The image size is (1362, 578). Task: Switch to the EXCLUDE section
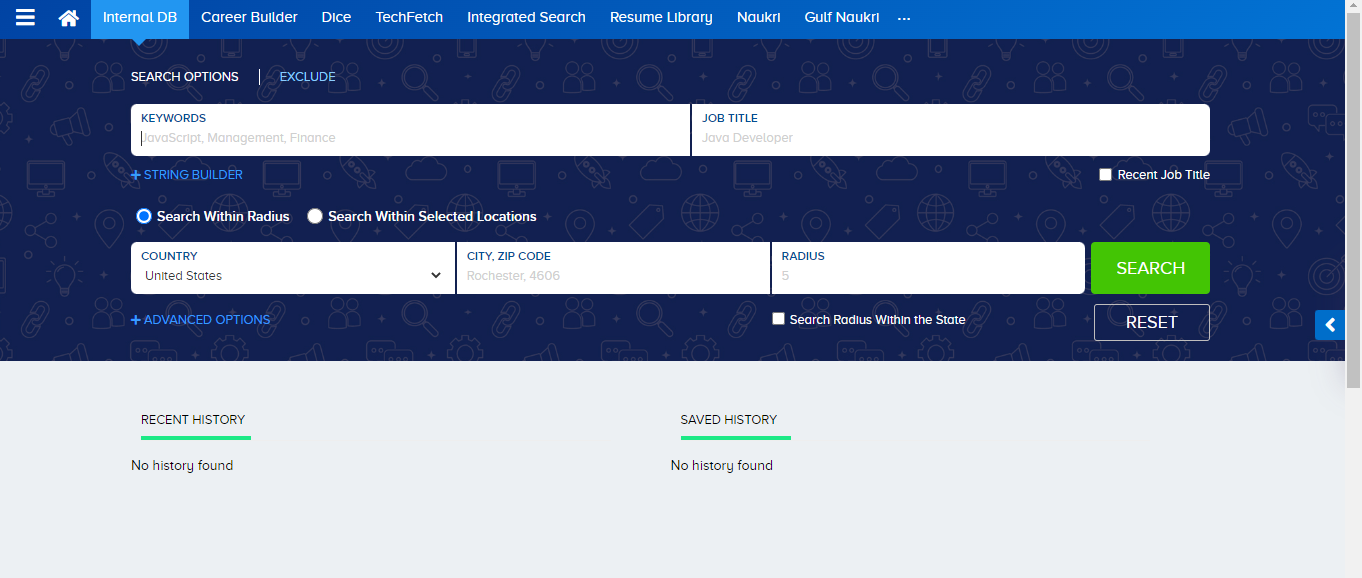pyautogui.click(x=307, y=76)
